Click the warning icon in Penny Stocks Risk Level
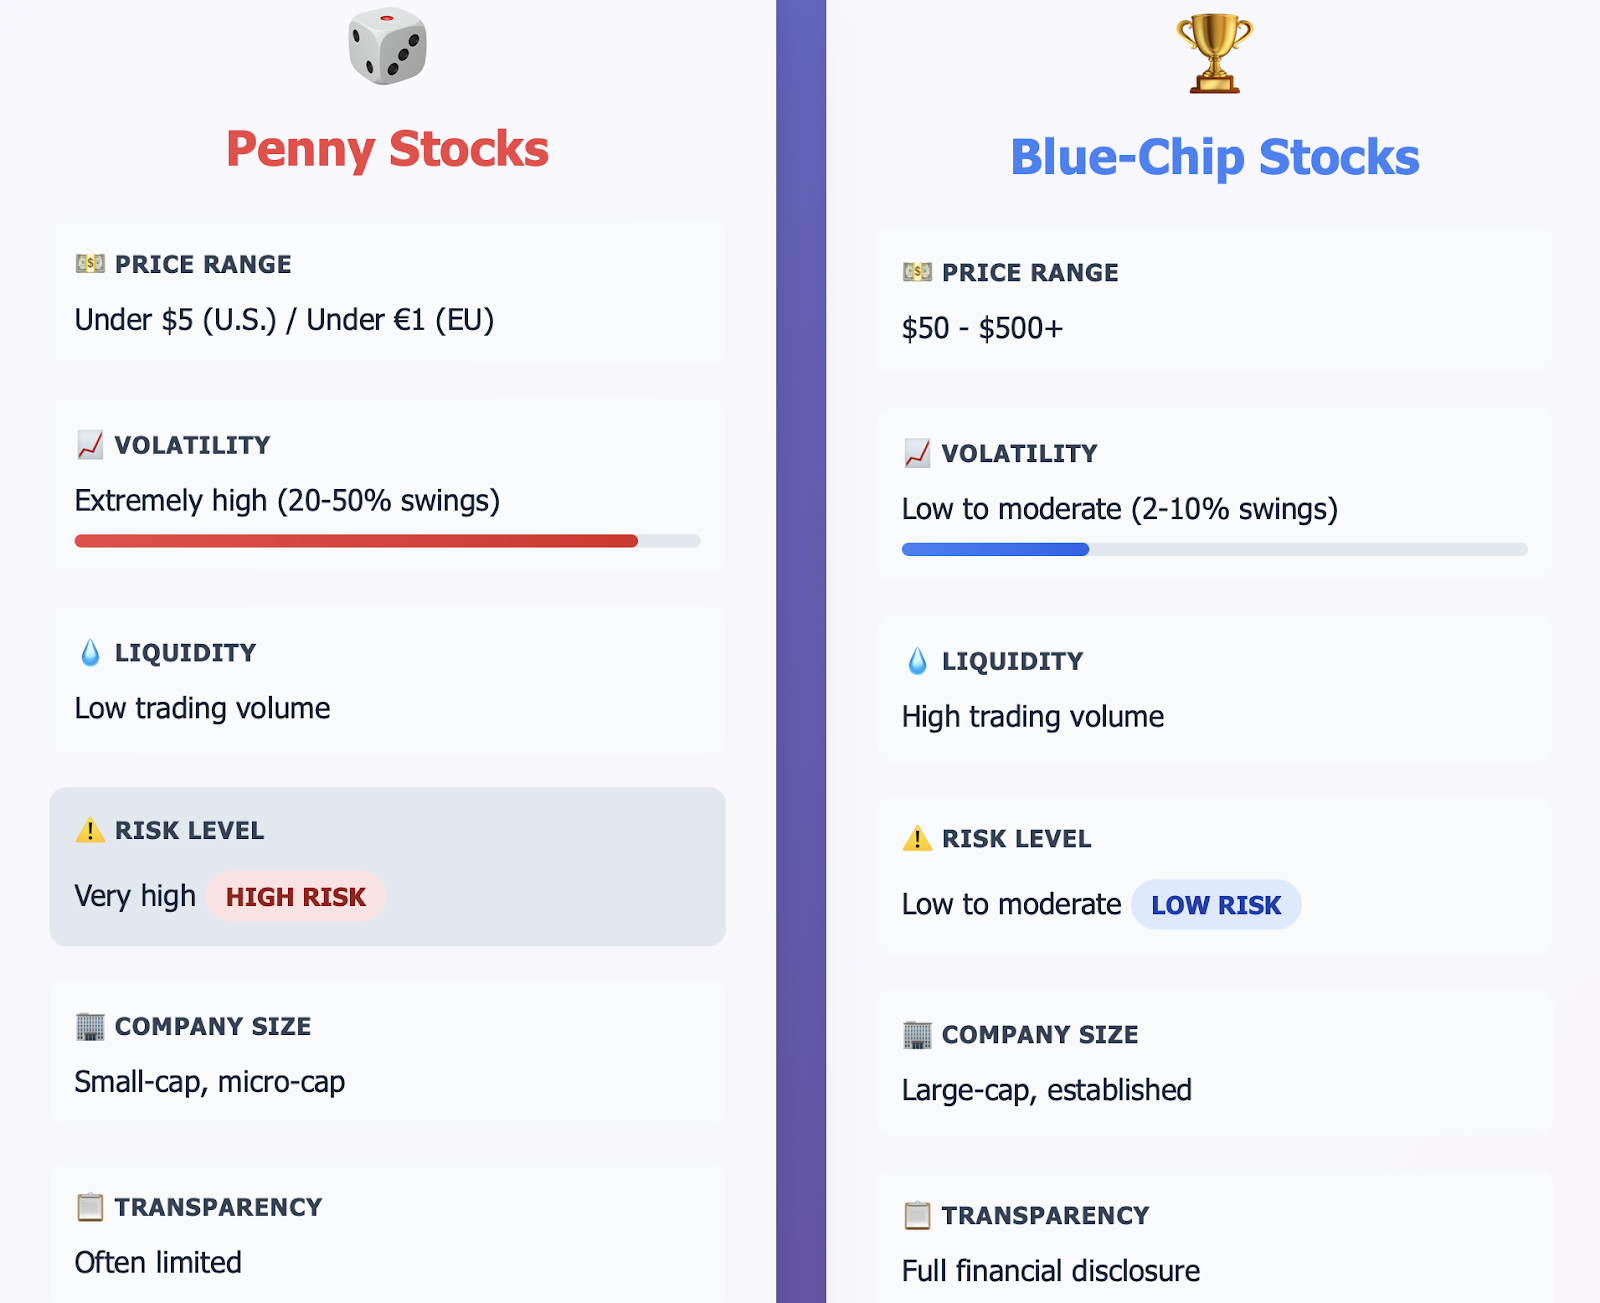 pyautogui.click(x=90, y=830)
